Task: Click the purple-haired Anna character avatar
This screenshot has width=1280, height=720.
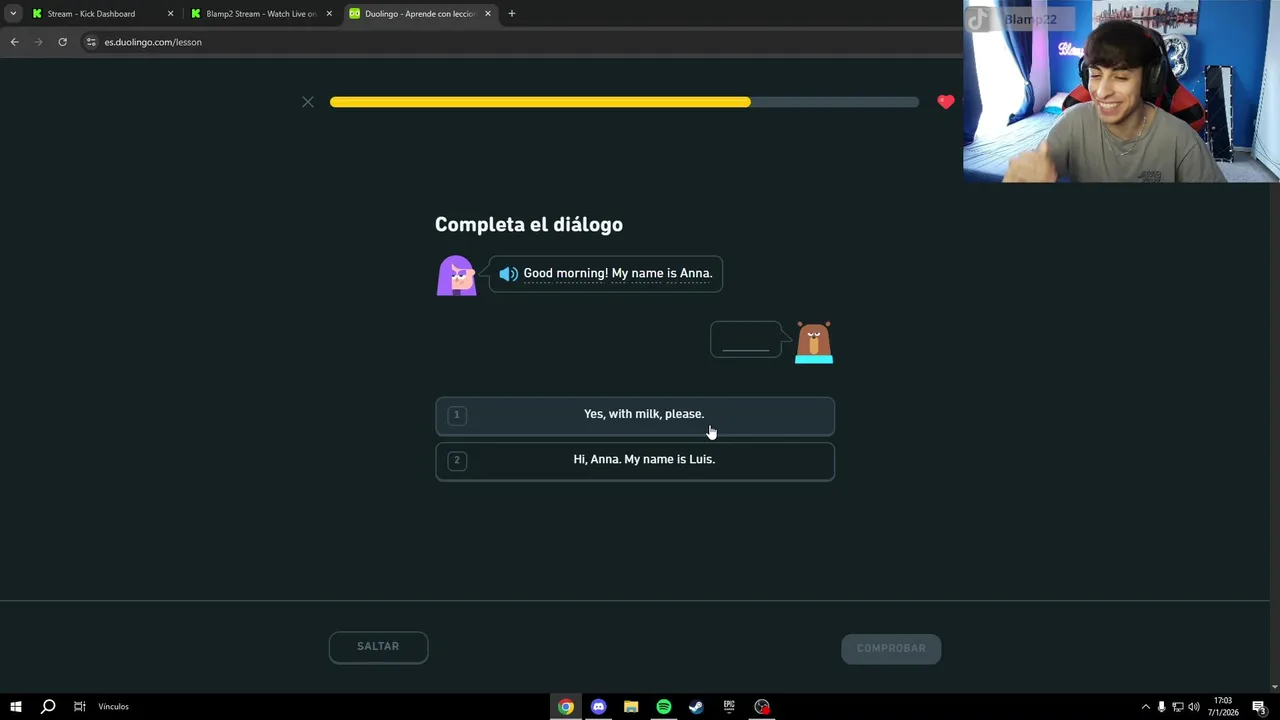Action: 456,276
